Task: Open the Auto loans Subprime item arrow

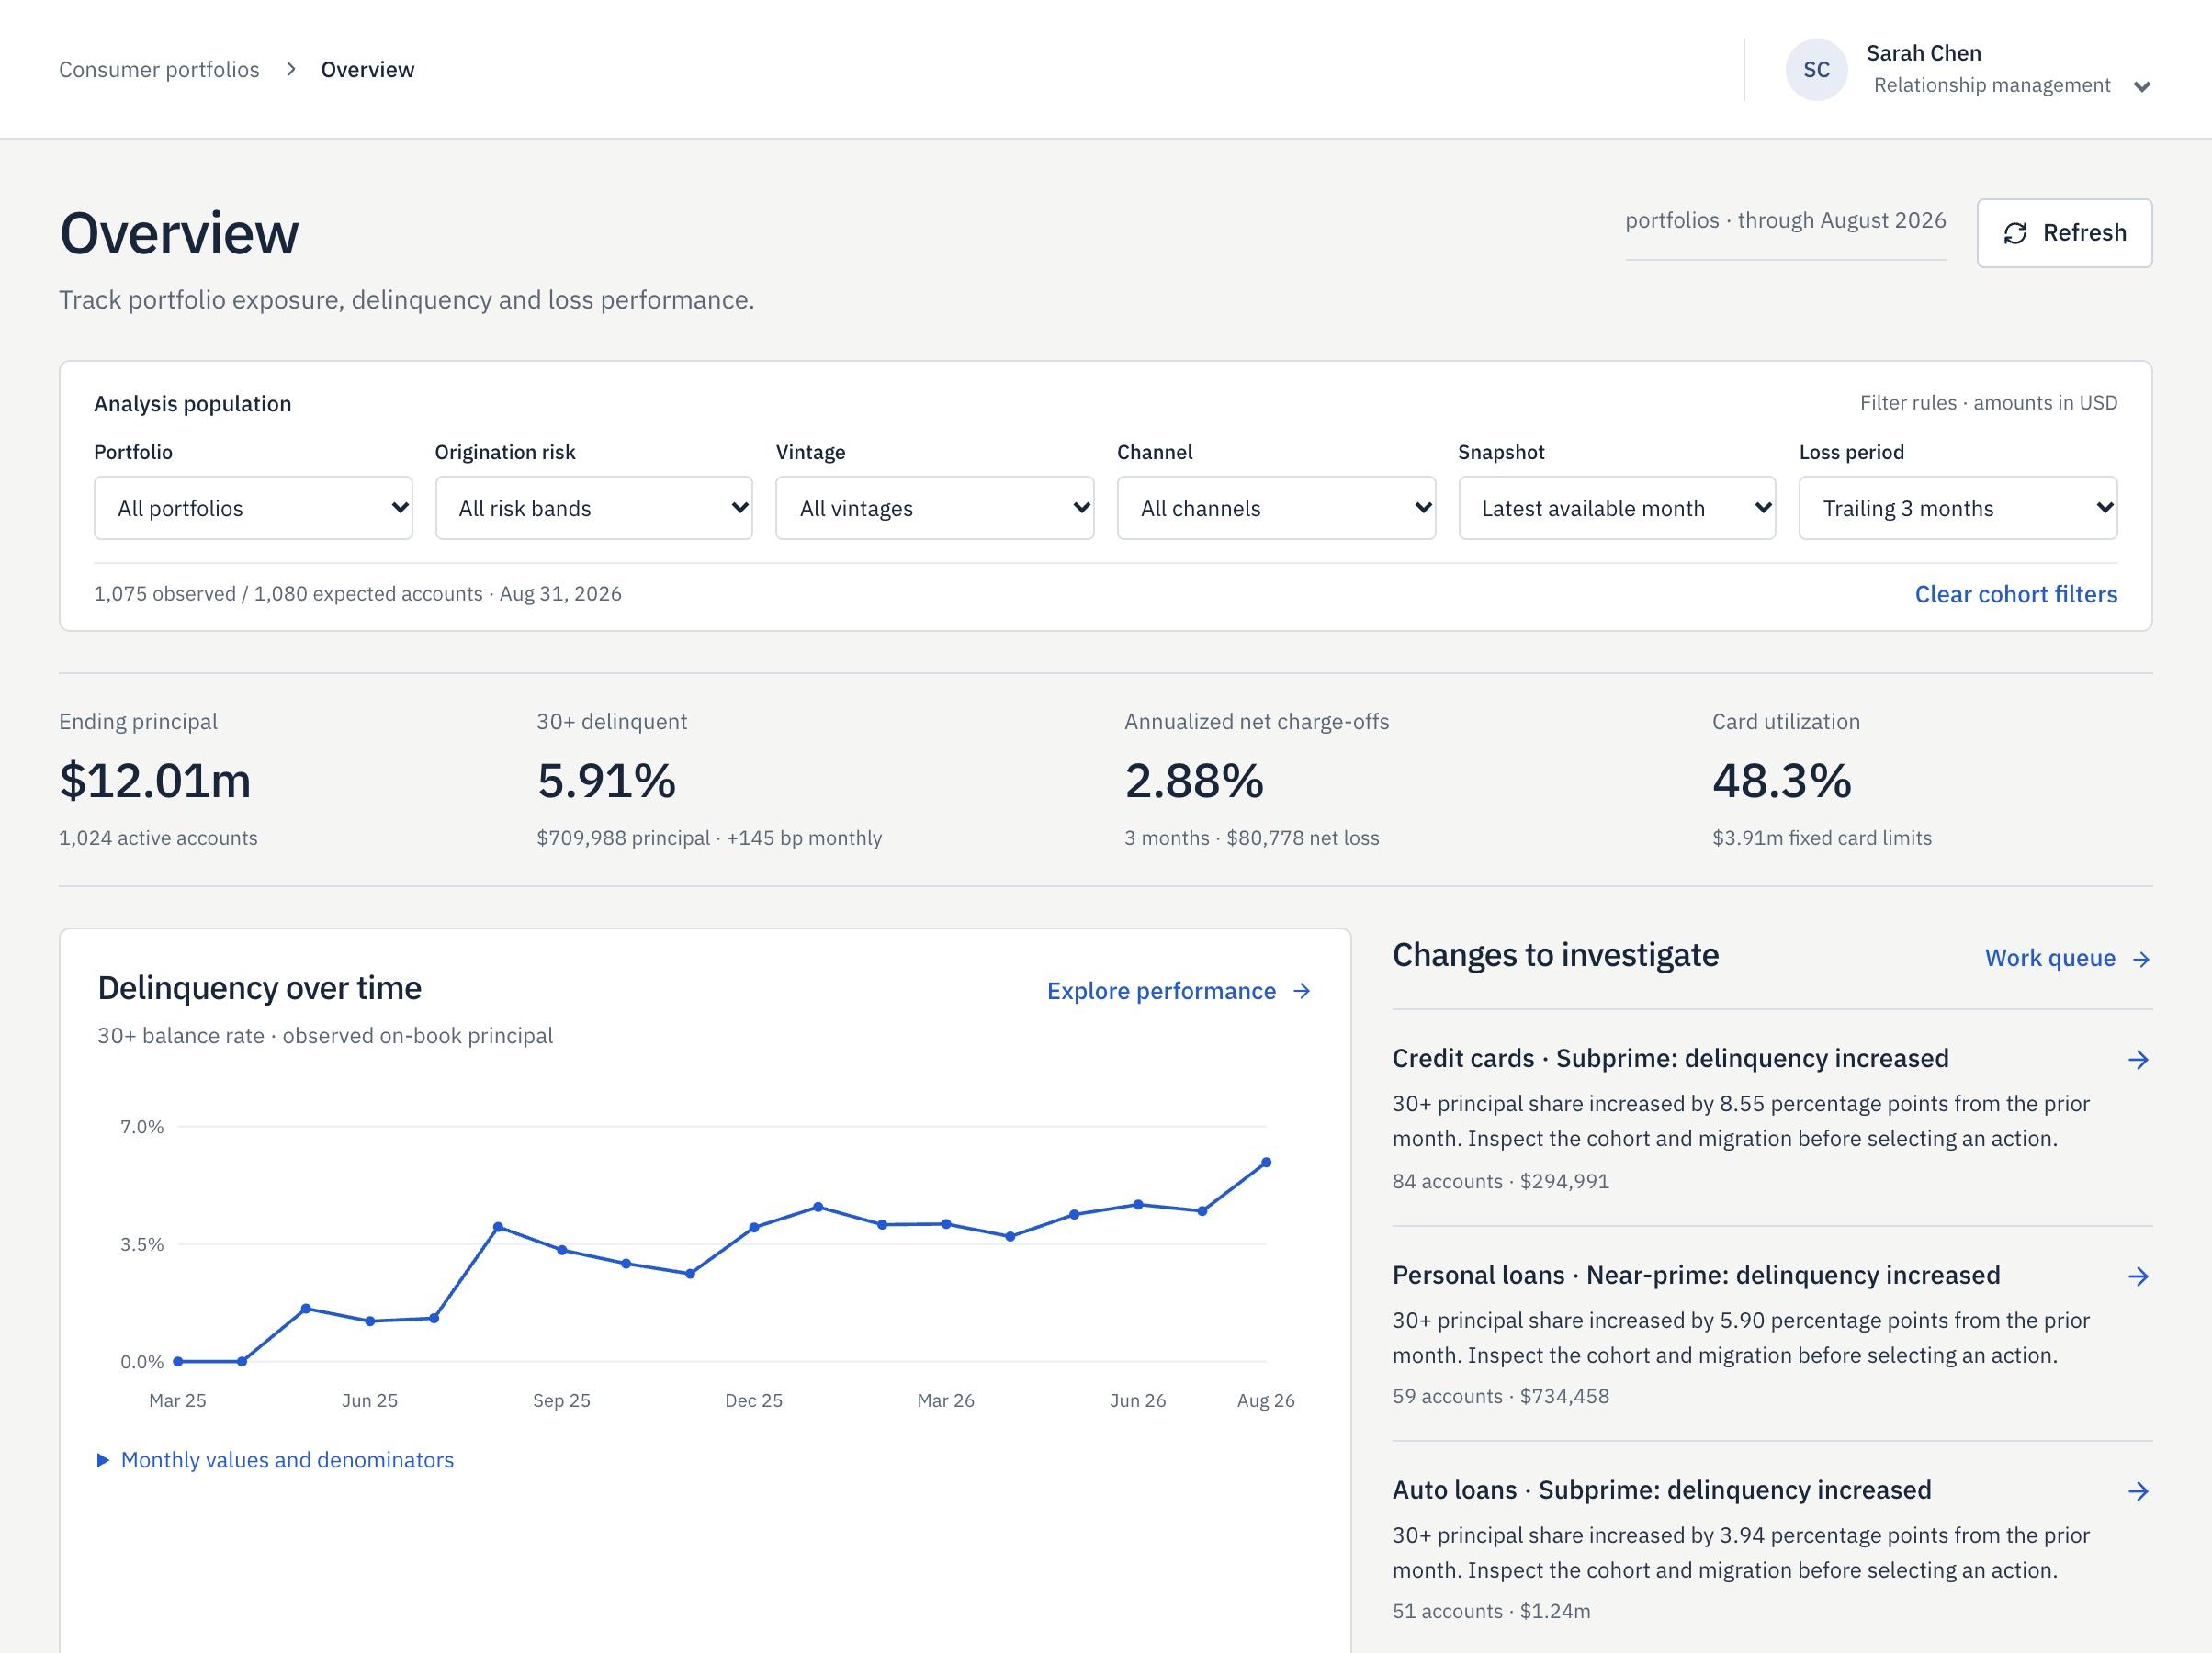Action: [2139, 1492]
